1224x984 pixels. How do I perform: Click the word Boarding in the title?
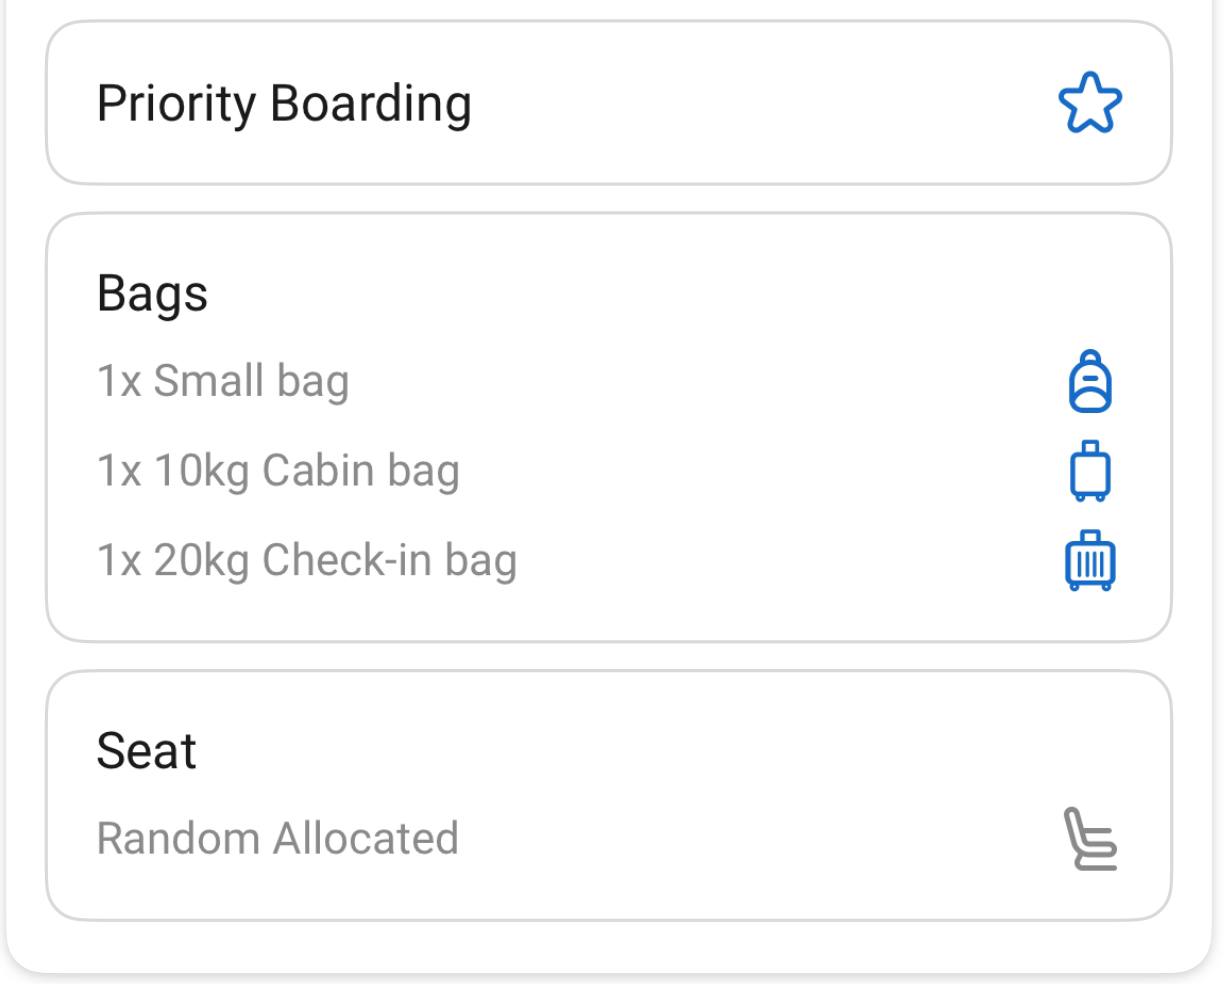click(x=371, y=104)
